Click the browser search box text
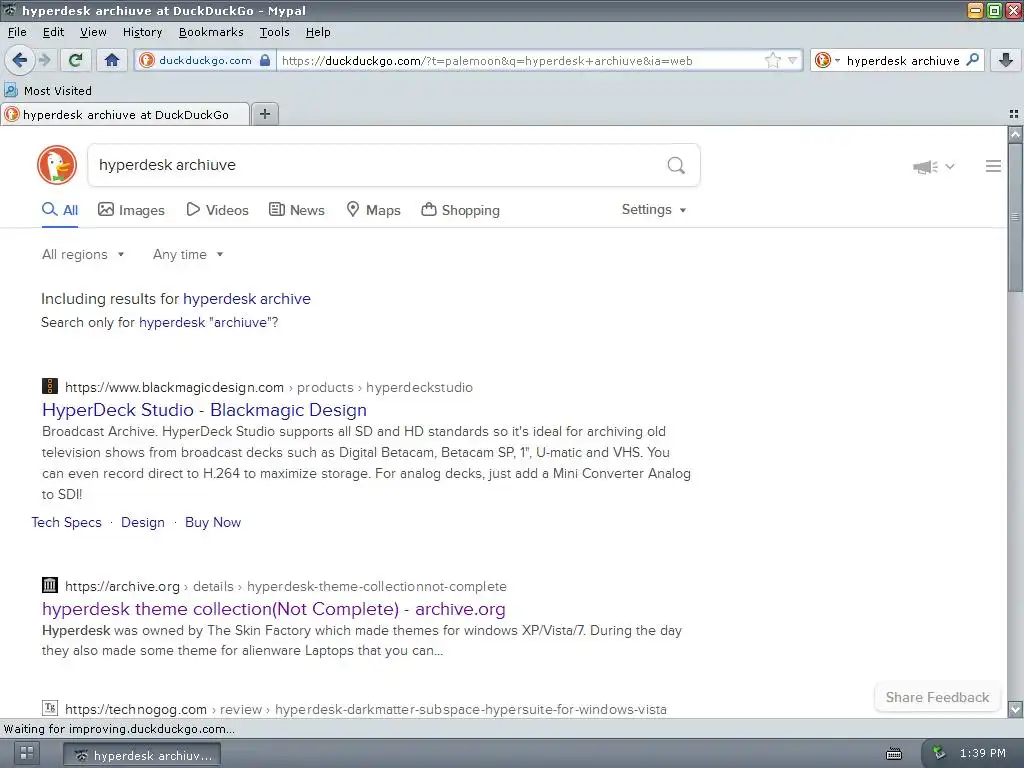This screenshot has height=768, width=1024. pos(903,60)
